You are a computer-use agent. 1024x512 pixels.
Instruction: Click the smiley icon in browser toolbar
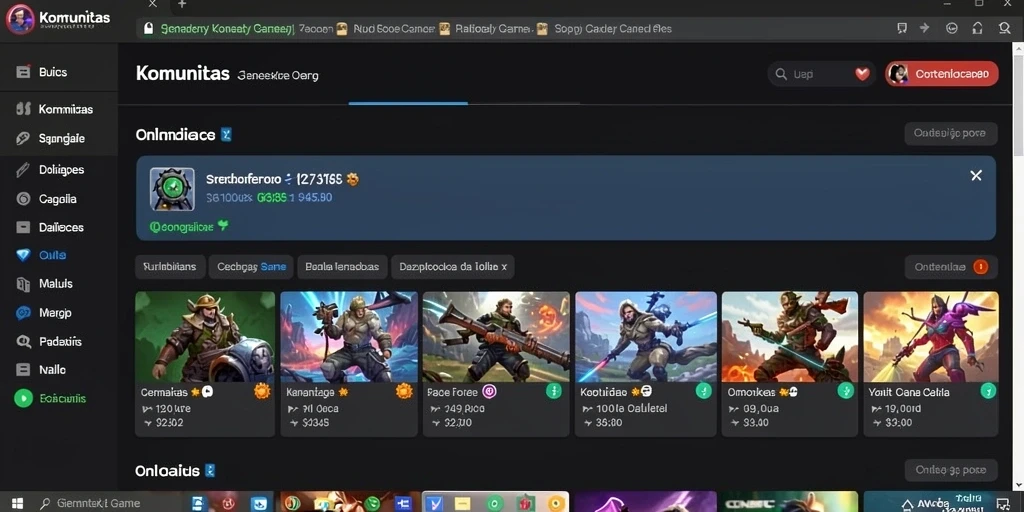pos(952,28)
